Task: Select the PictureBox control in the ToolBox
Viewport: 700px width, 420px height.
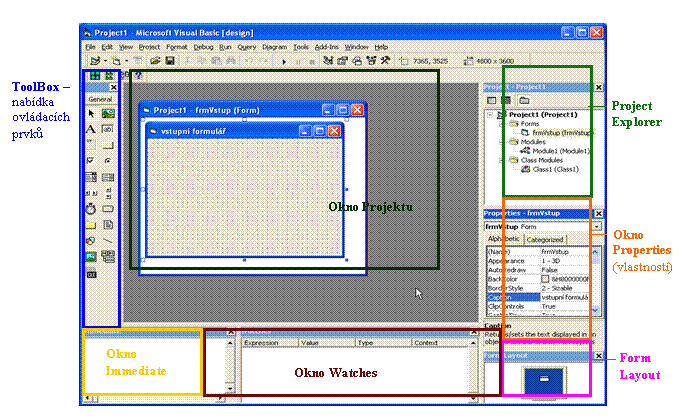Action: point(108,113)
